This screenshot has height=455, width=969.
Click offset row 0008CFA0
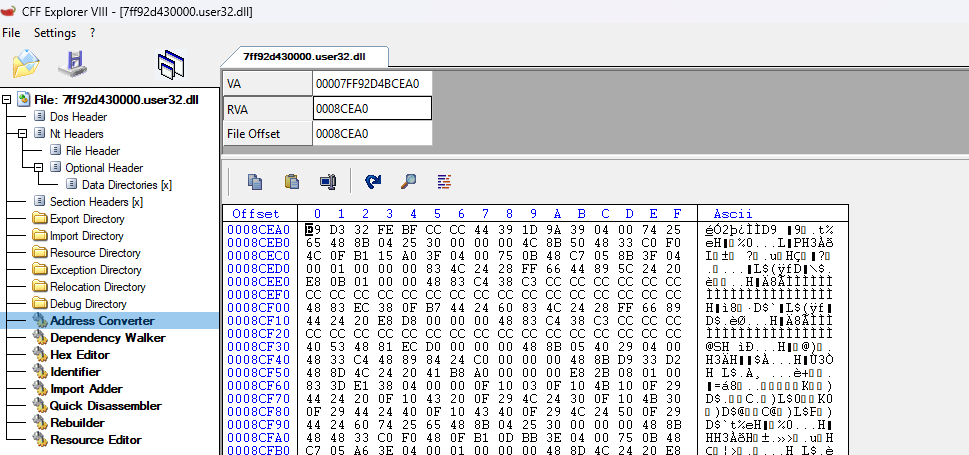point(259,437)
